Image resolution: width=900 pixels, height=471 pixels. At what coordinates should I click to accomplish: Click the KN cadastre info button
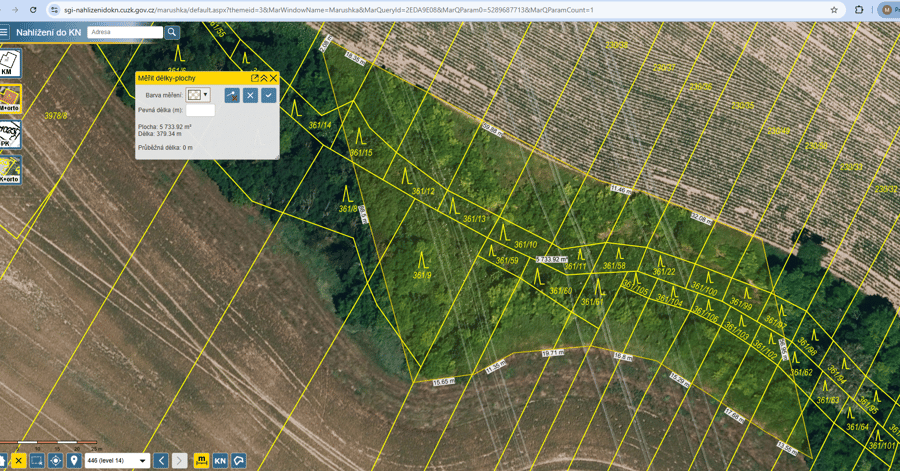pyautogui.click(x=220, y=461)
